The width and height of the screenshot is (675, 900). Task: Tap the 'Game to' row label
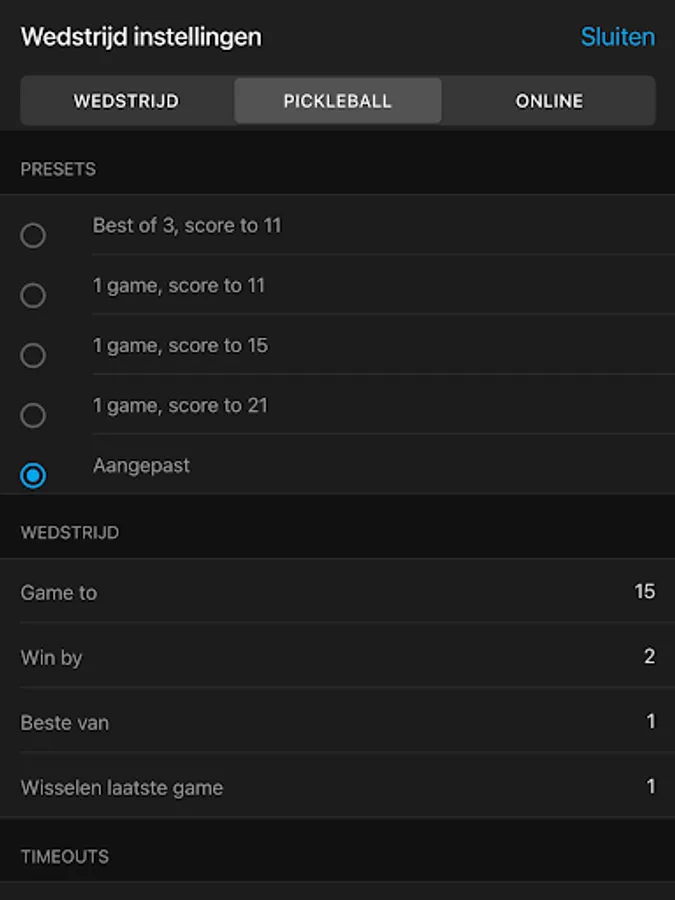tap(59, 593)
